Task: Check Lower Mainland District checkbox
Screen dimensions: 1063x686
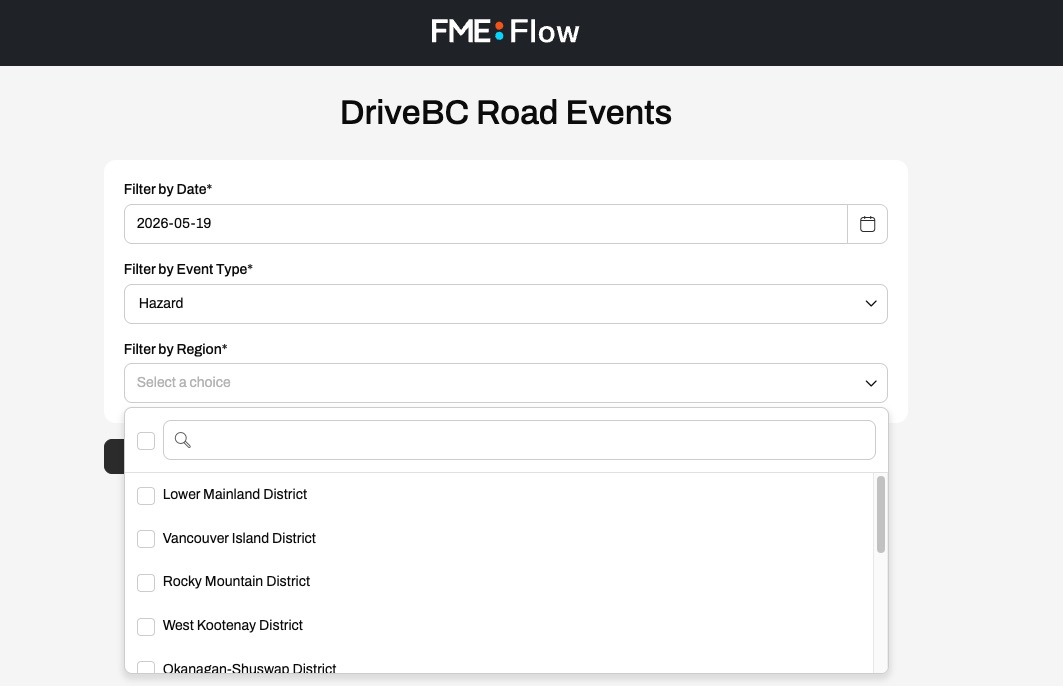Action: click(146, 496)
